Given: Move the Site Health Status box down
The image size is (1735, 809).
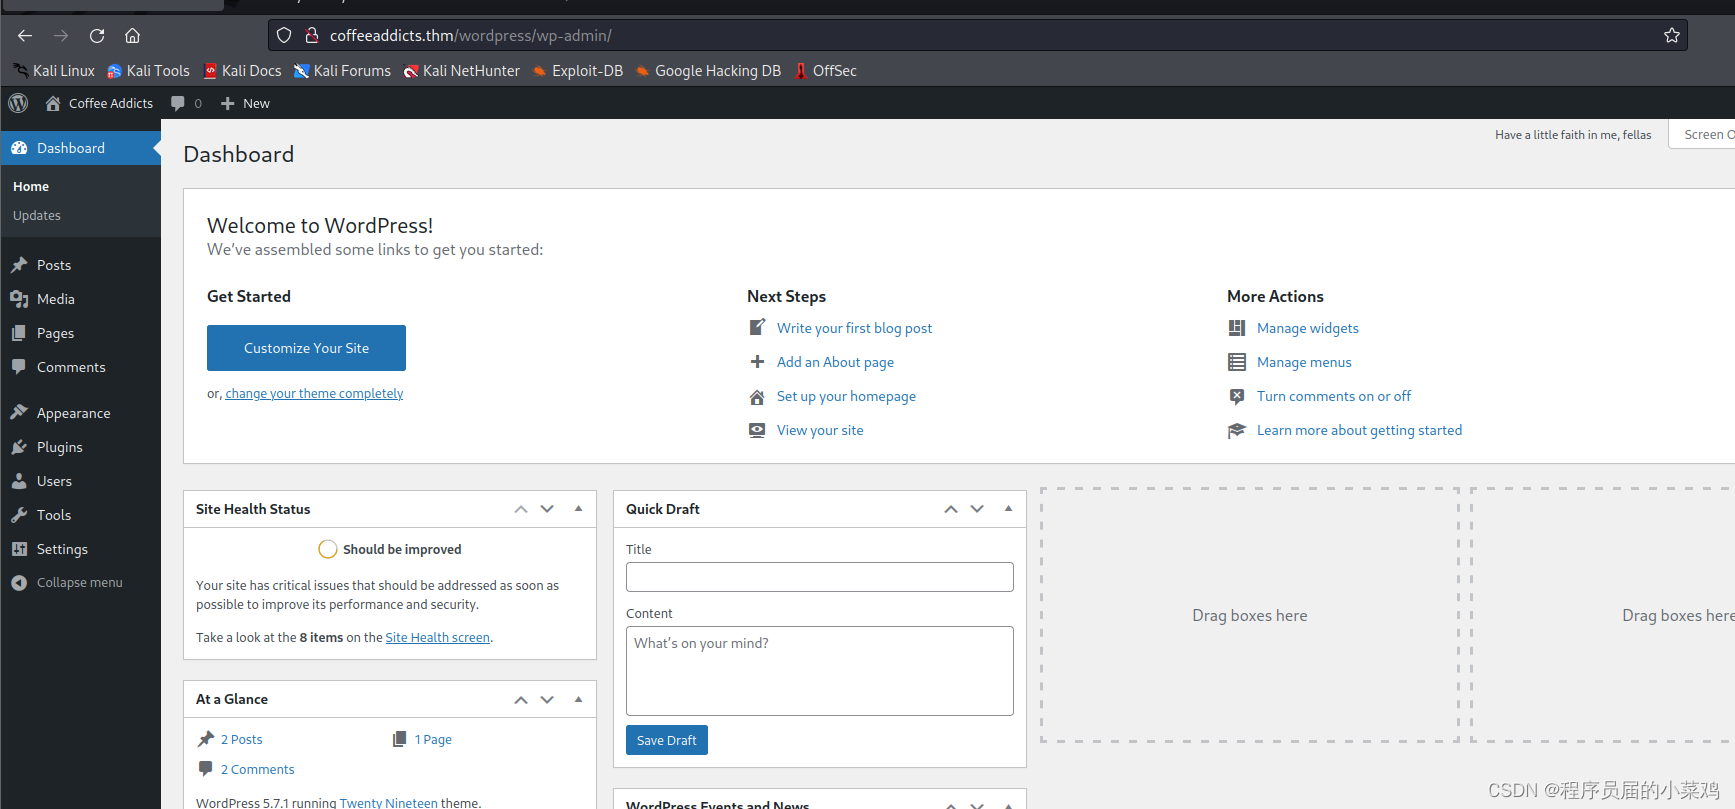Looking at the screenshot, I should 547,509.
